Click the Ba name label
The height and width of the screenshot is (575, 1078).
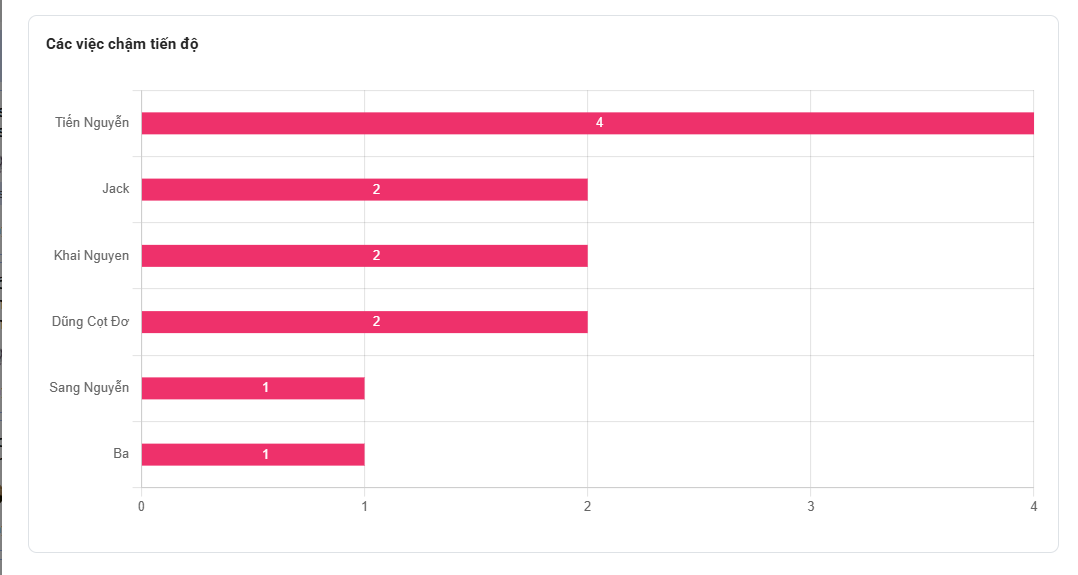[x=121, y=454]
